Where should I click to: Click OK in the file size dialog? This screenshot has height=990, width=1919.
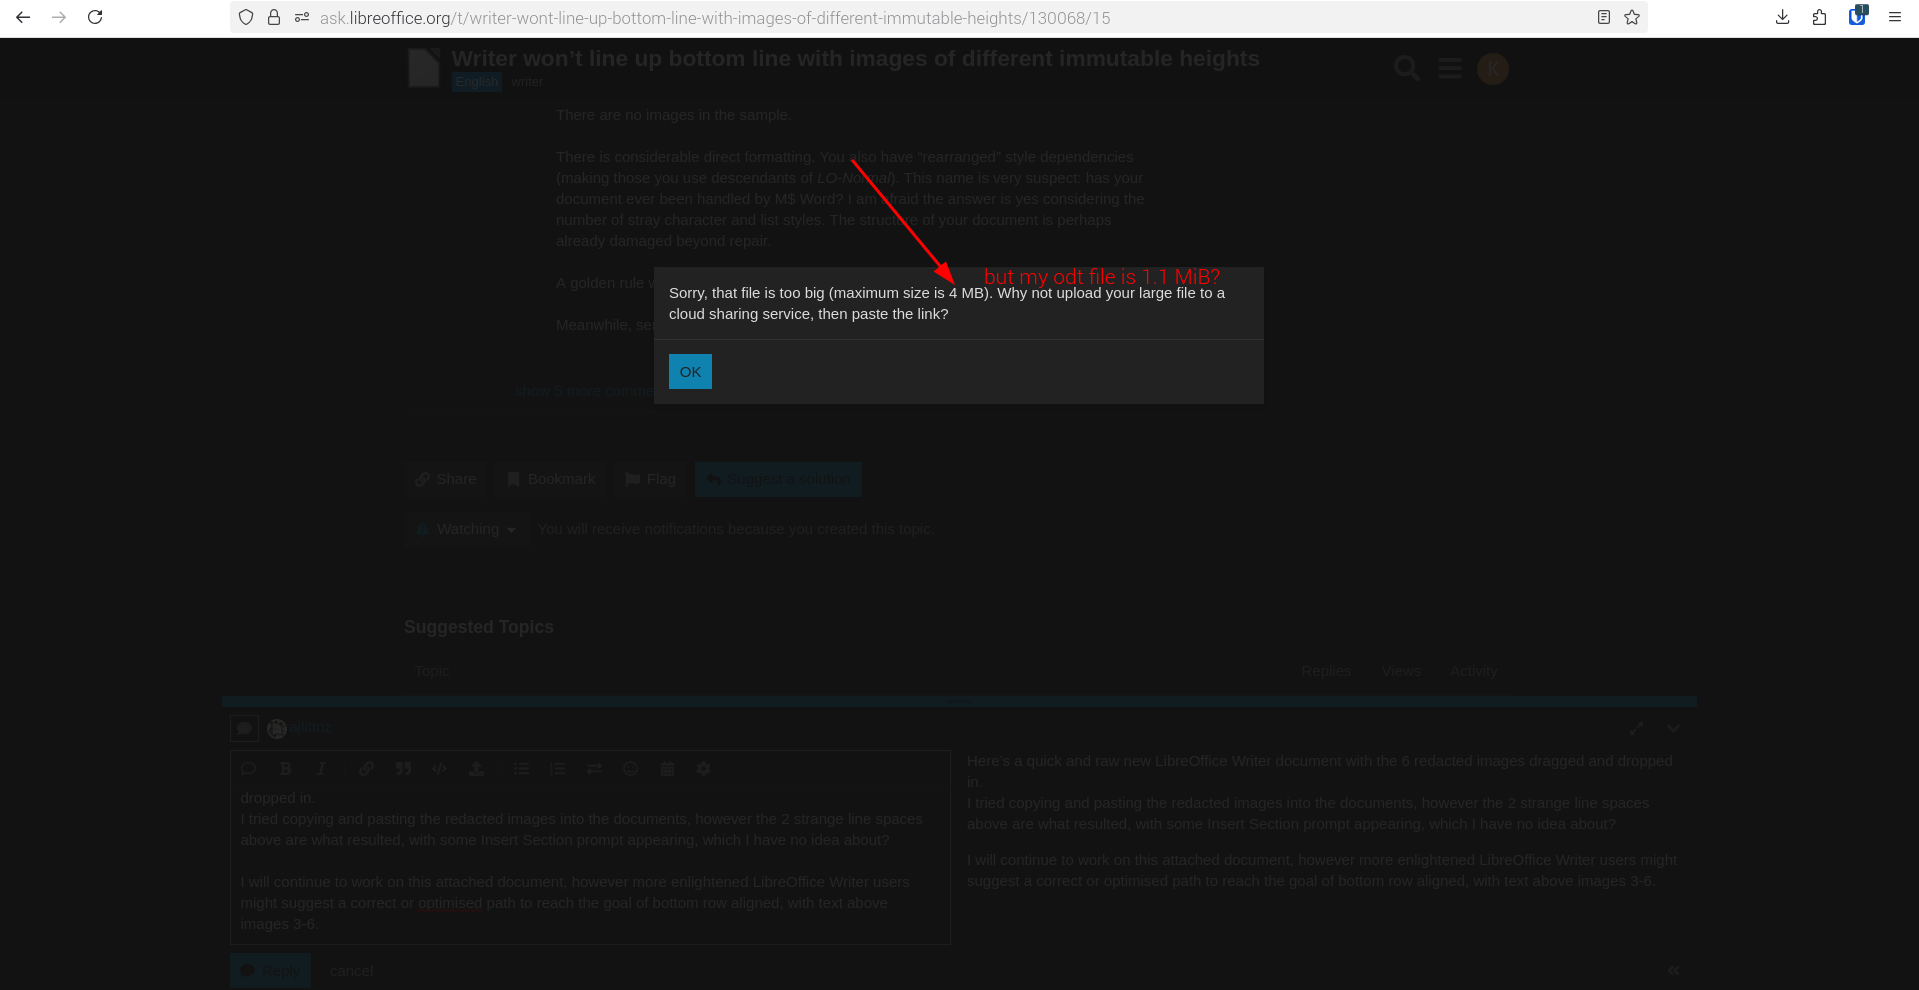[690, 372]
